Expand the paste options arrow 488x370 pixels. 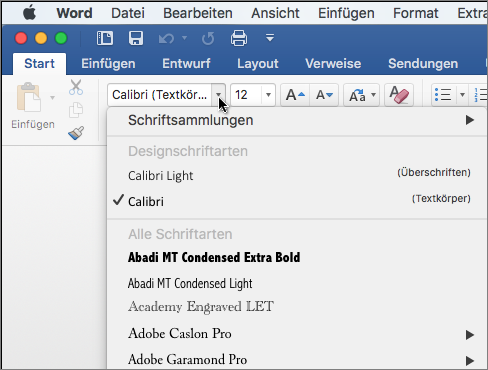click(x=52, y=98)
